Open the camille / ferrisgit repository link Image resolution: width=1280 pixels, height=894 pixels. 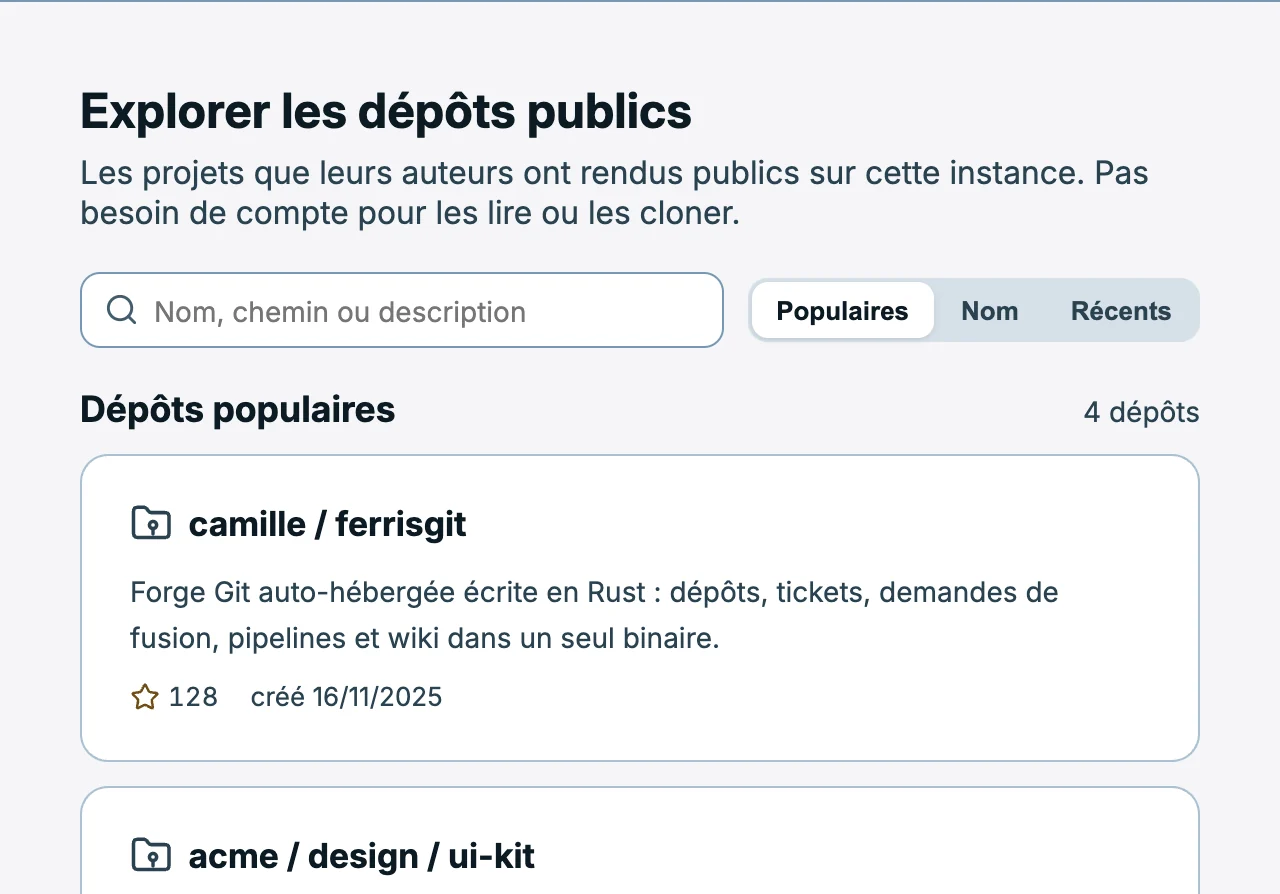327,524
